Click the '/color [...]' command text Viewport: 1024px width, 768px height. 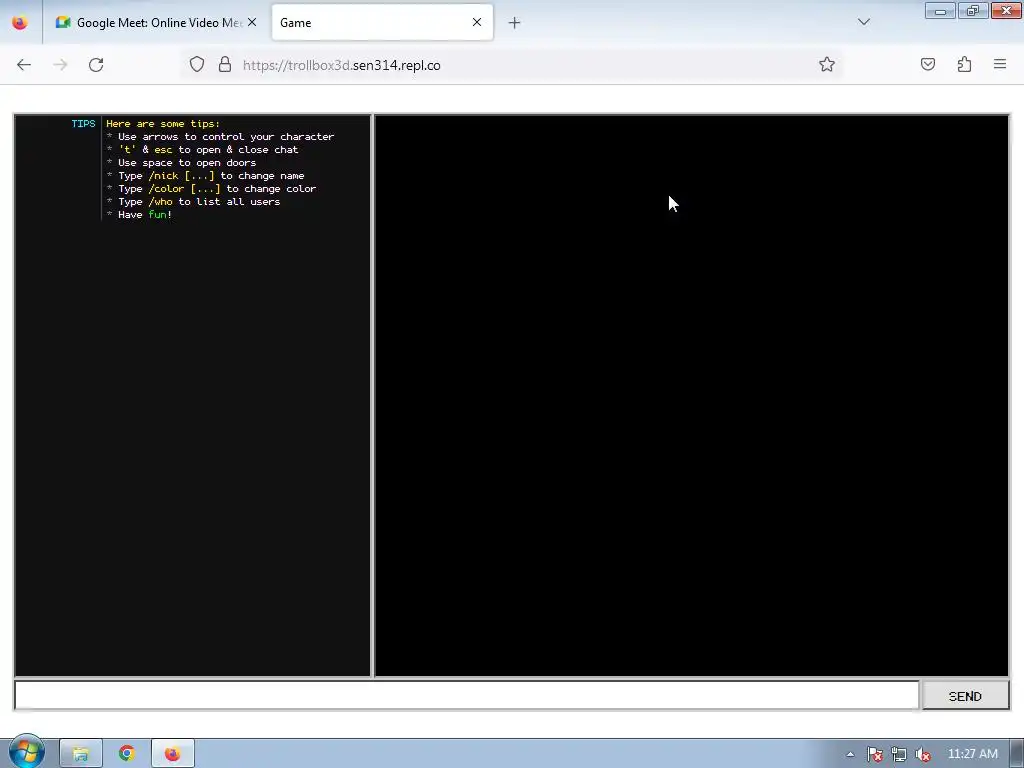coord(184,189)
